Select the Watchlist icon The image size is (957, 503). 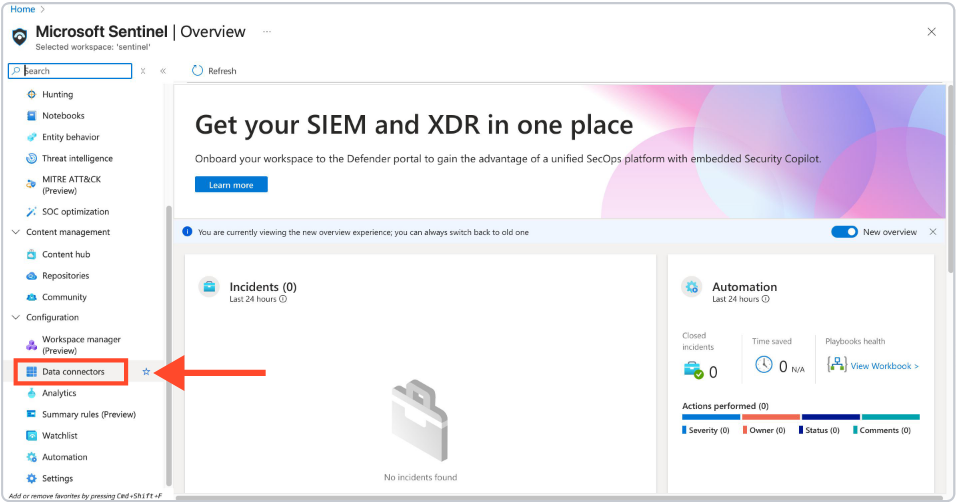(x=32, y=436)
